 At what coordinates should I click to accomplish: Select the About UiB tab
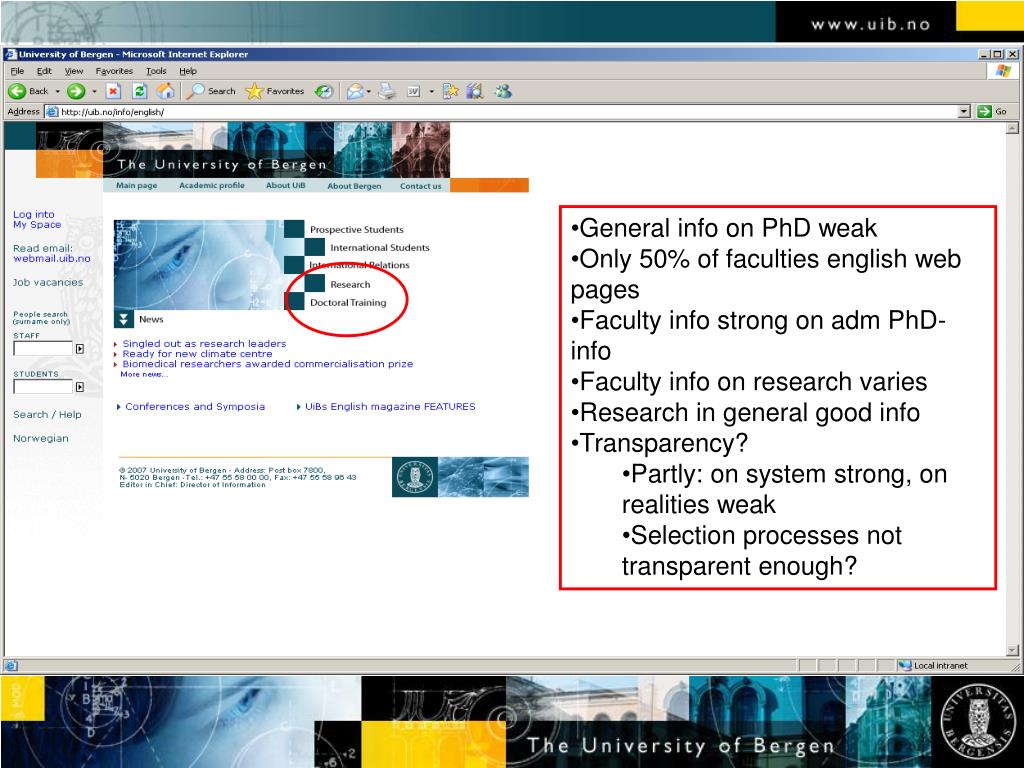[x=285, y=185]
